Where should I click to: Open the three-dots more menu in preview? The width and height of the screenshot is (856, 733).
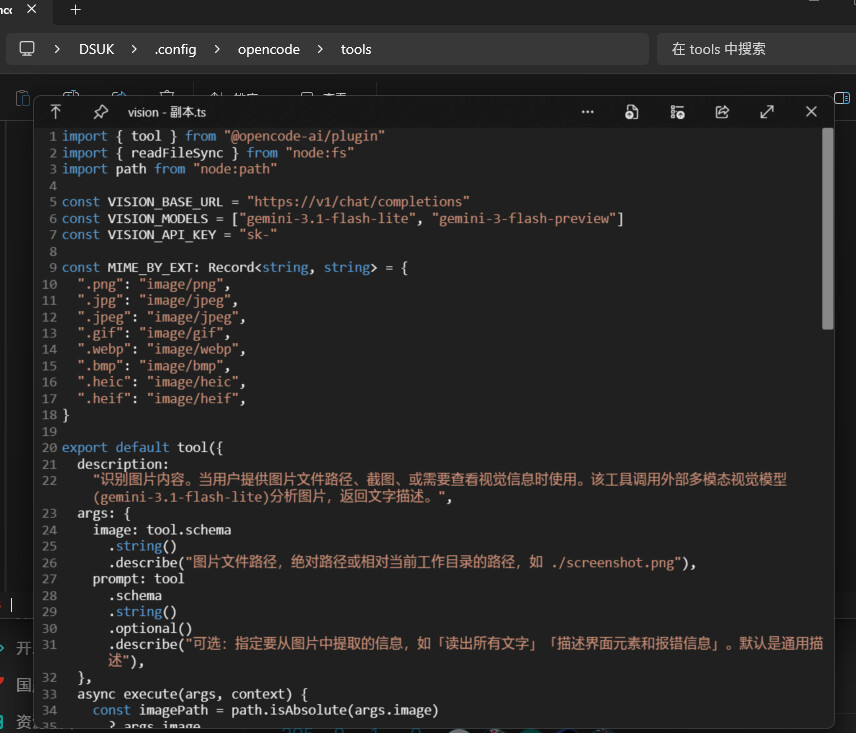[587, 112]
